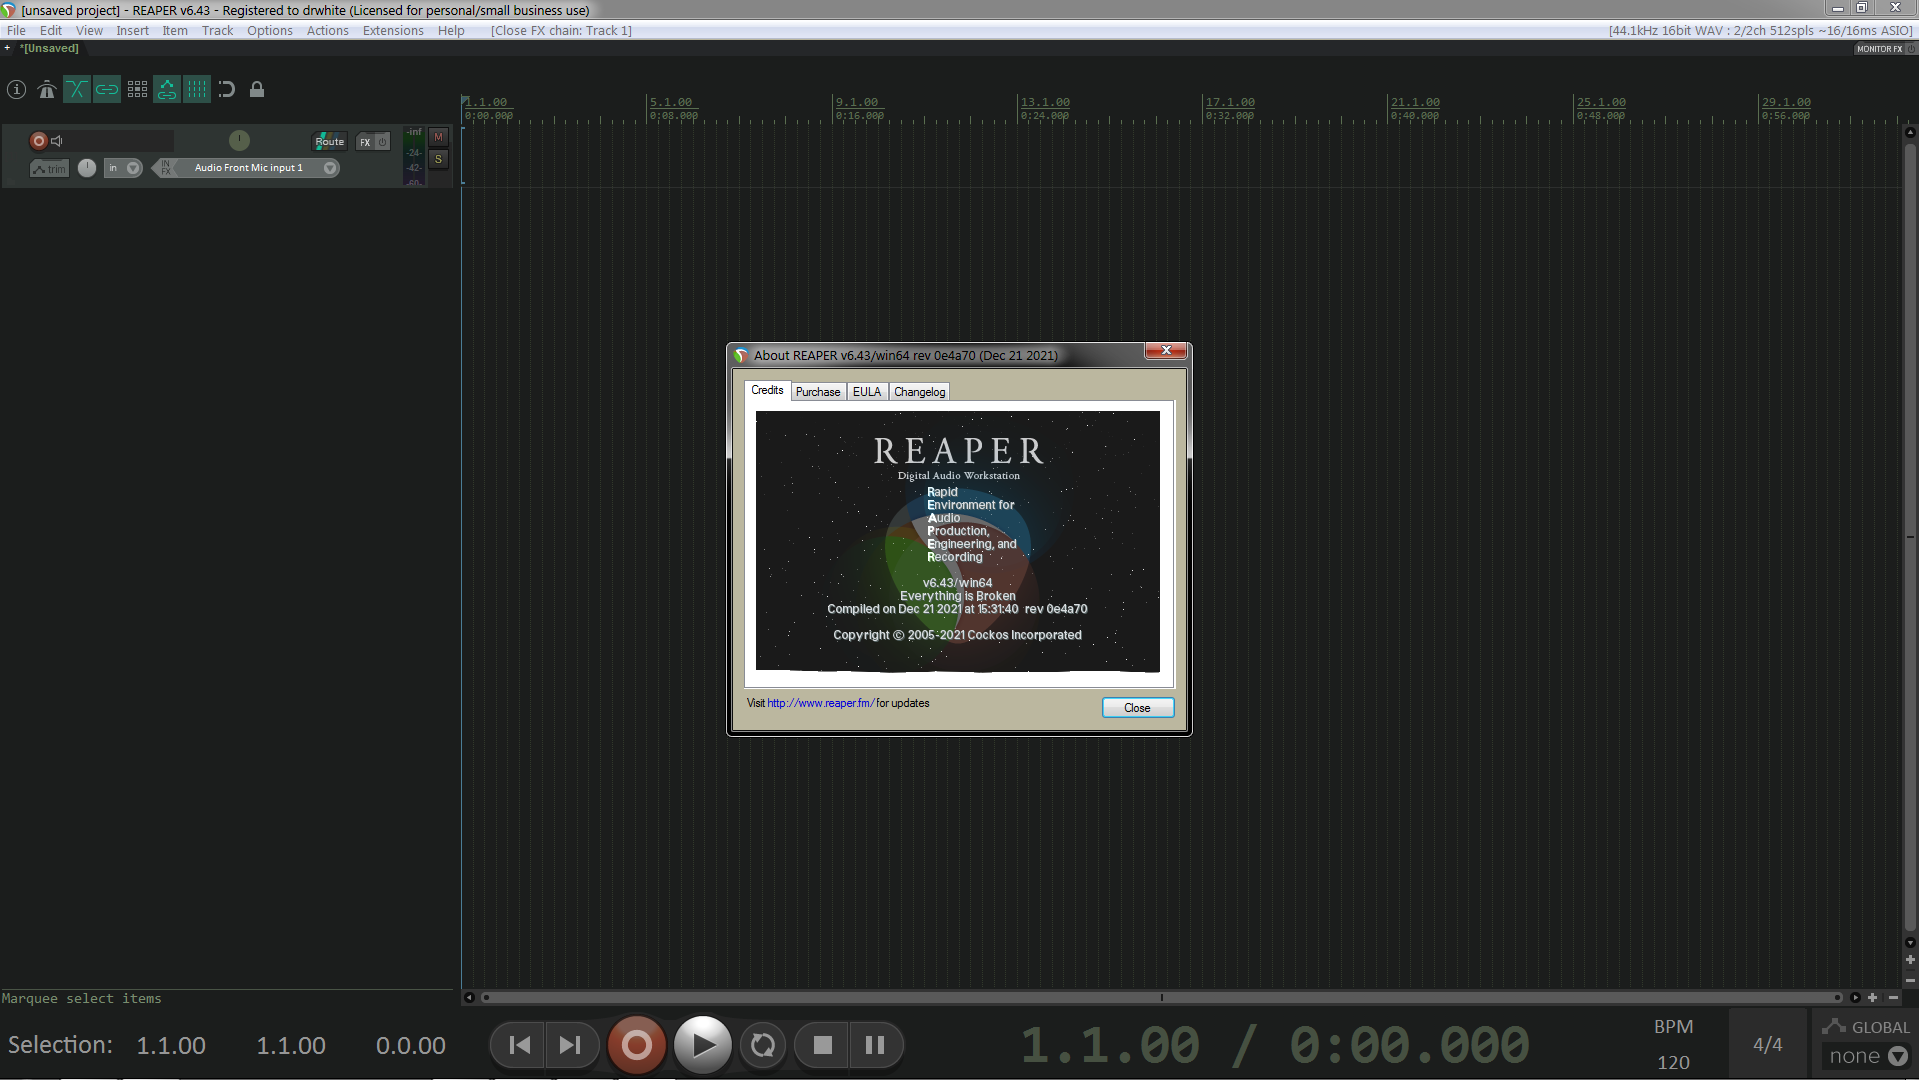The width and height of the screenshot is (1919, 1080).
Task: Toggle grid lines toolbar icon
Action: click(197, 90)
